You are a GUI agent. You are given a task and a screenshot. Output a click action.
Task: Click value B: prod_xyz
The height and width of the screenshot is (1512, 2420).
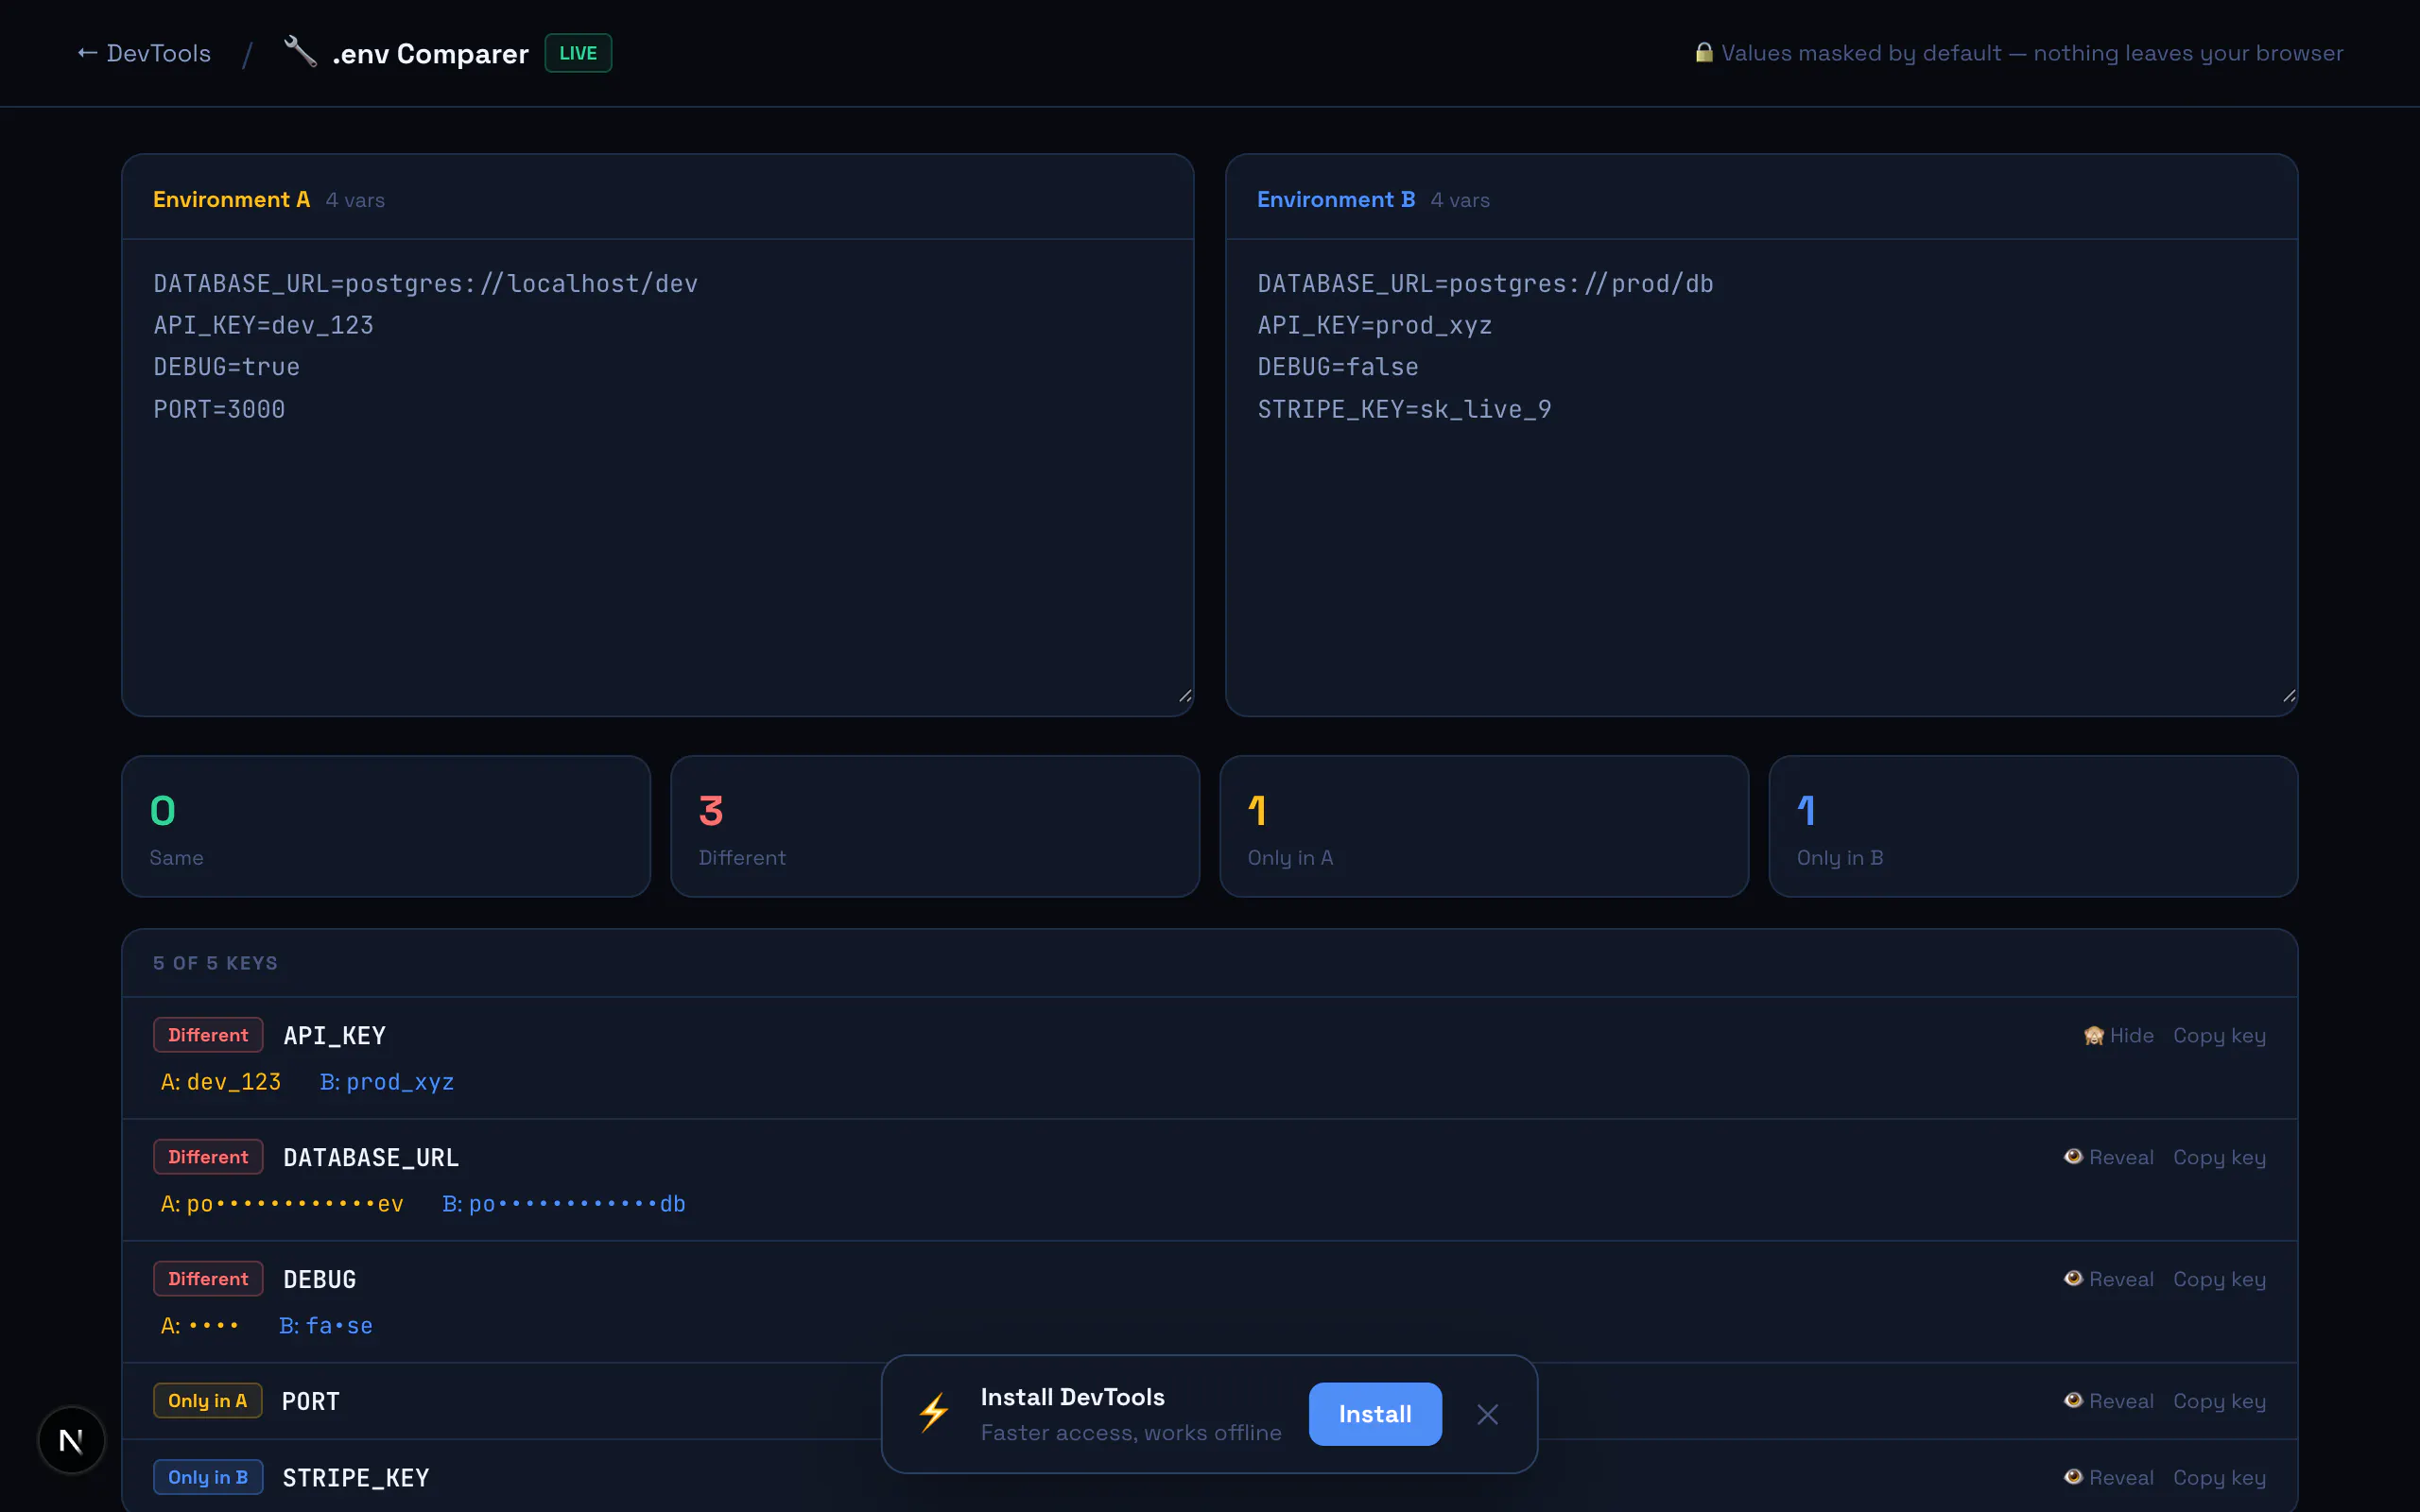click(387, 1082)
